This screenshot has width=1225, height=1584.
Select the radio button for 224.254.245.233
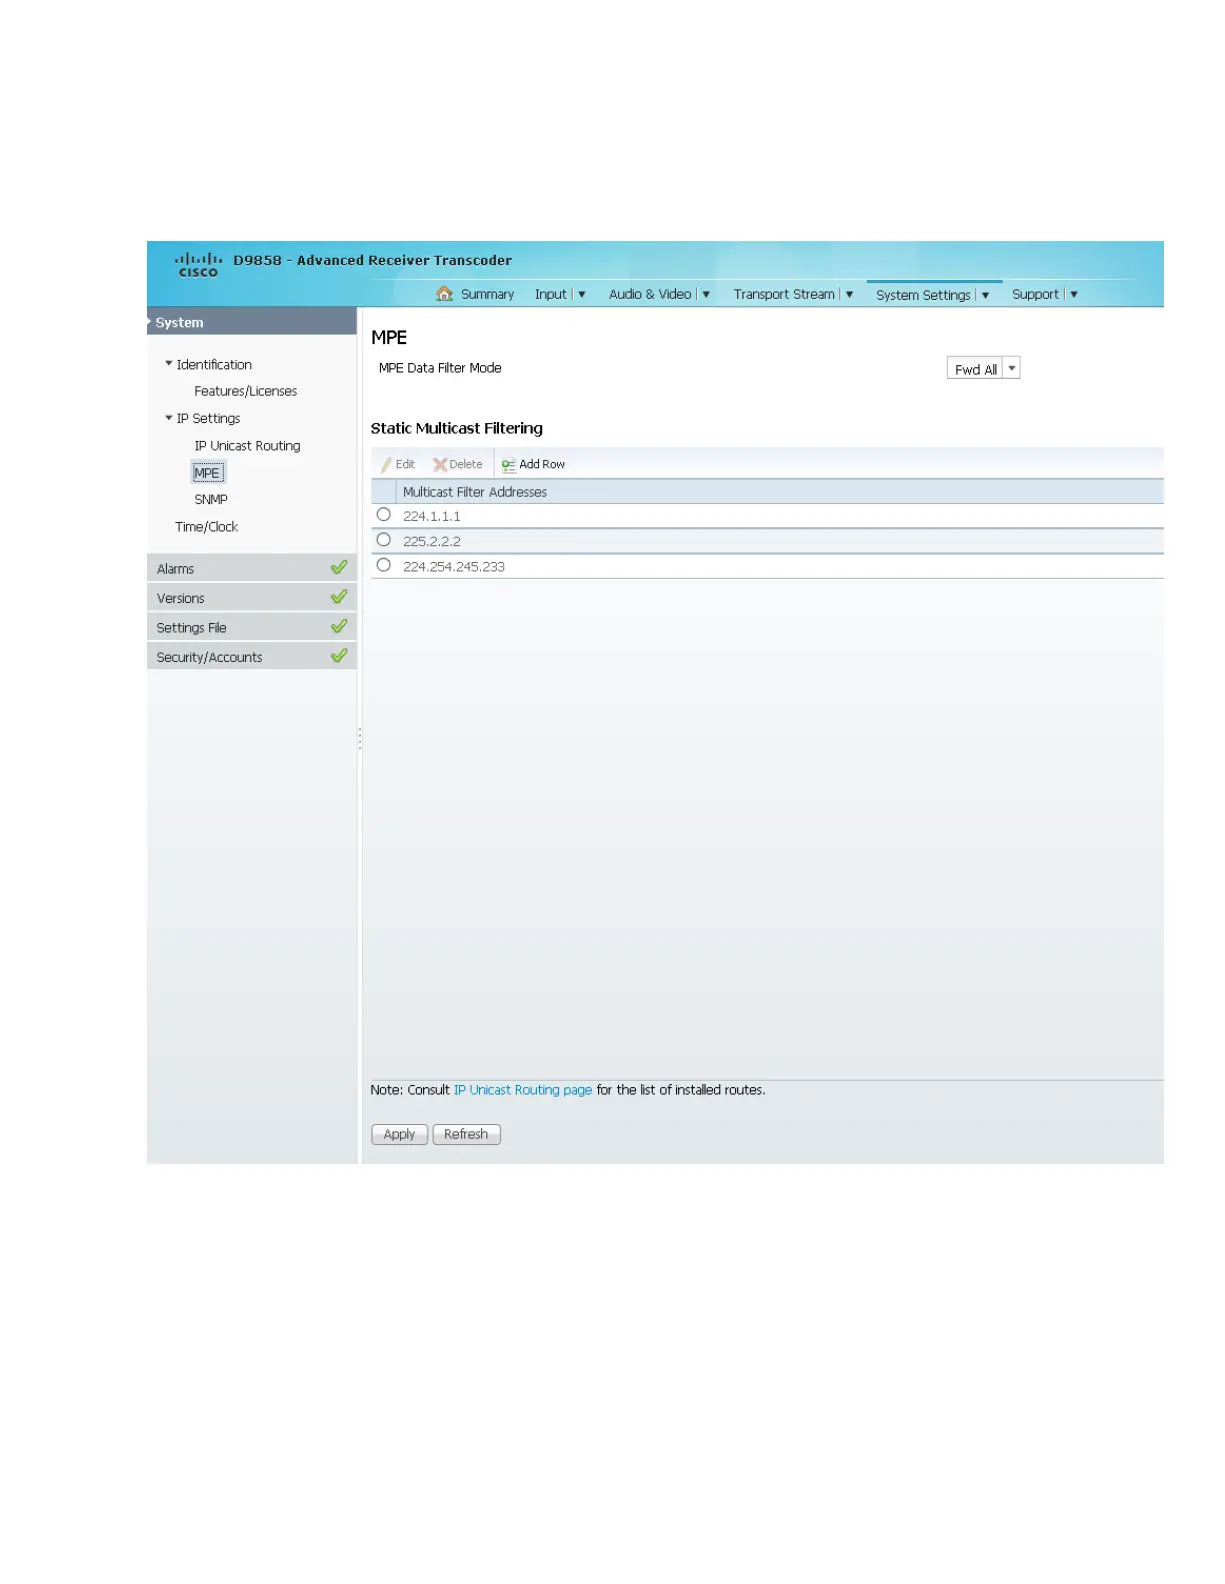point(383,565)
